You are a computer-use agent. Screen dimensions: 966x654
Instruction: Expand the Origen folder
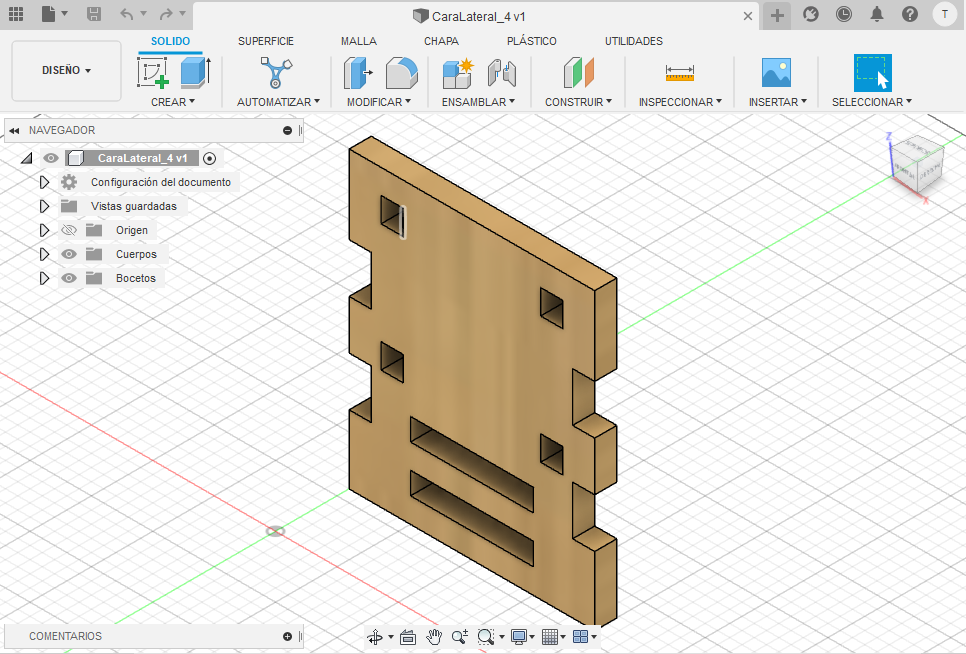point(44,230)
